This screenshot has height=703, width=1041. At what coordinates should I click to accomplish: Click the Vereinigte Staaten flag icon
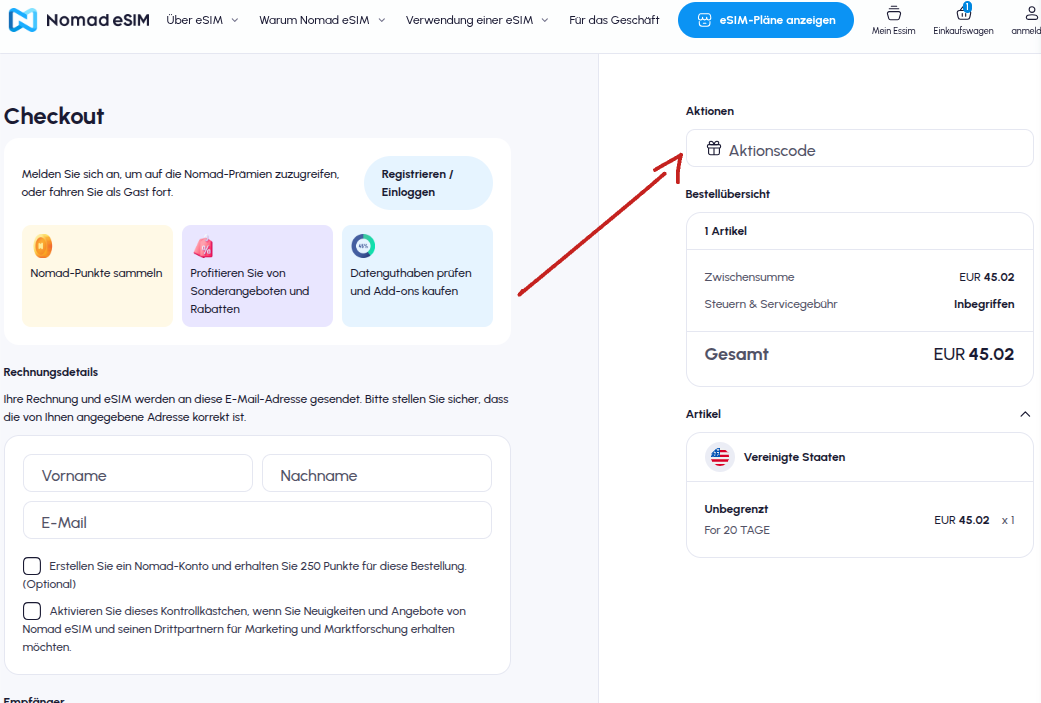click(720, 457)
